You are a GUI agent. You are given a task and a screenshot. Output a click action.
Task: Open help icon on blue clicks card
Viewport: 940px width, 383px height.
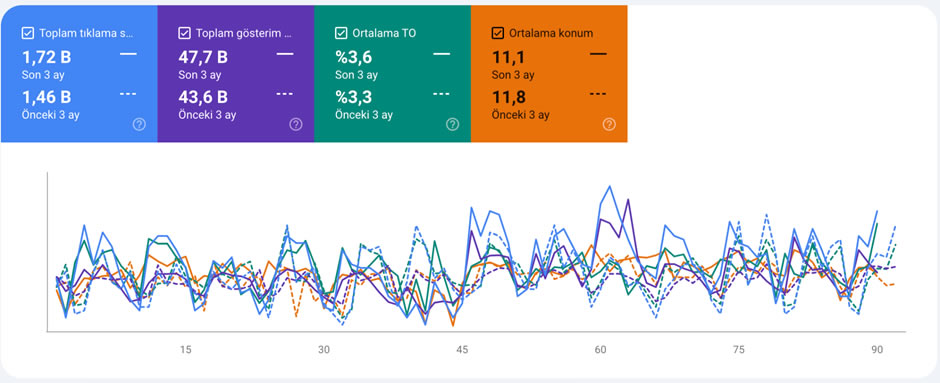coord(139,124)
